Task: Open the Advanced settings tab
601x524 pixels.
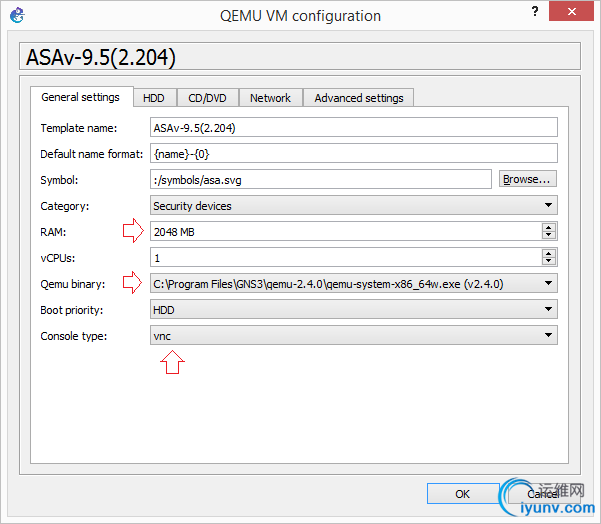Action: [359, 98]
